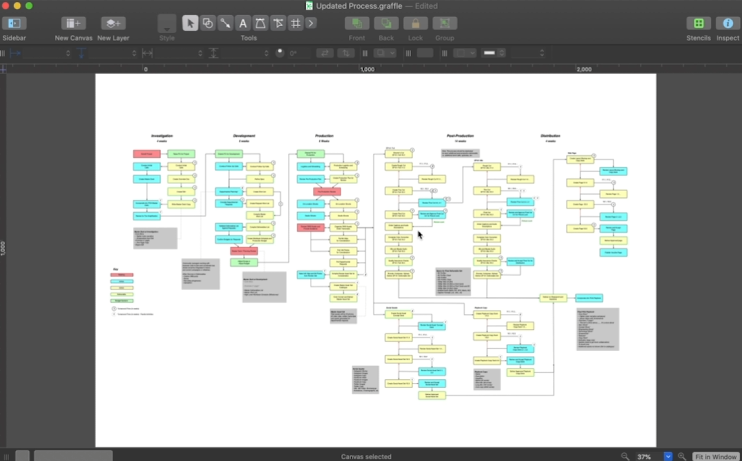Open the Stencils panel
Screen dimensions: 742x461
(699, 23)
